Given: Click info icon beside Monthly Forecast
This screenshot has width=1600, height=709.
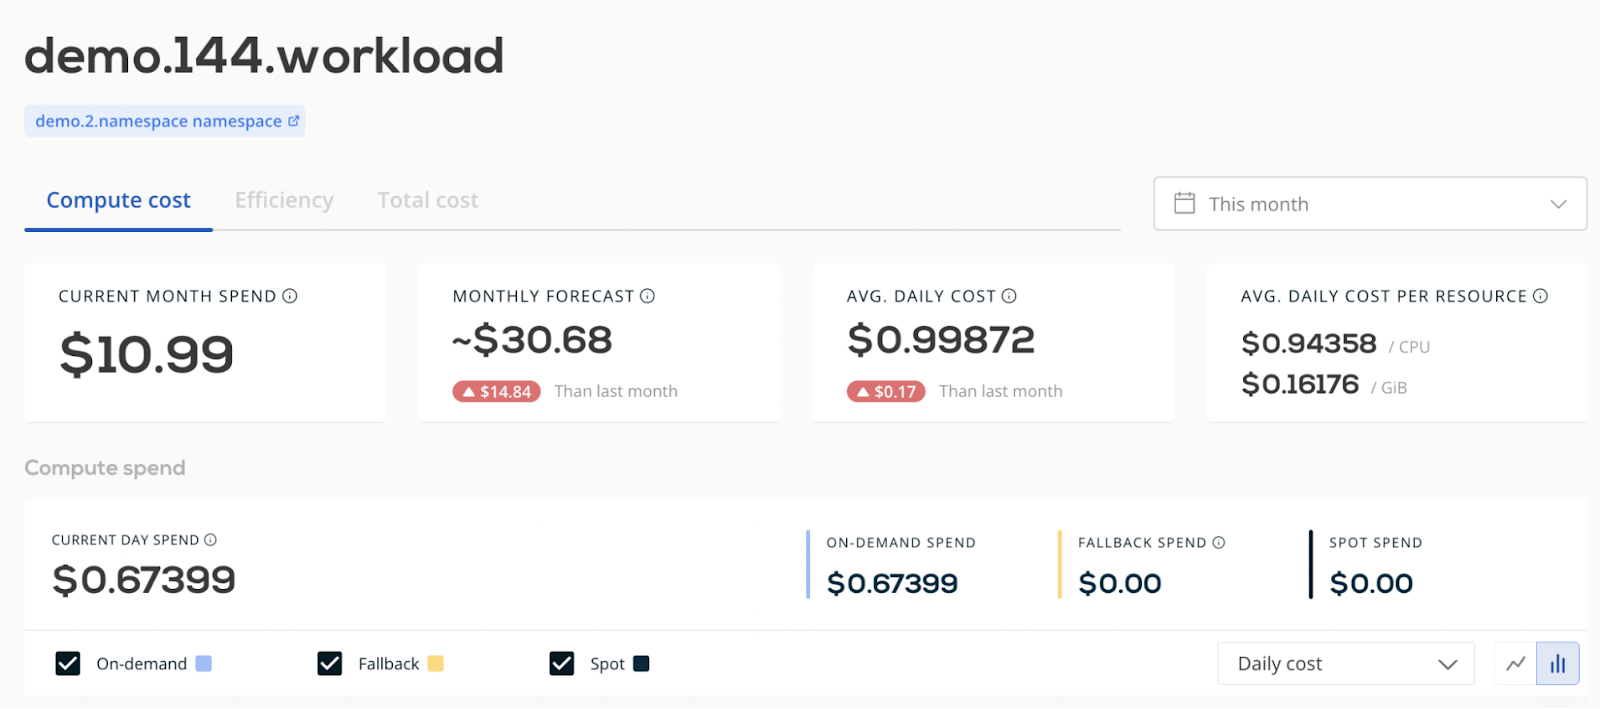Looking at the screenshot, I should (x=647, y=296).
